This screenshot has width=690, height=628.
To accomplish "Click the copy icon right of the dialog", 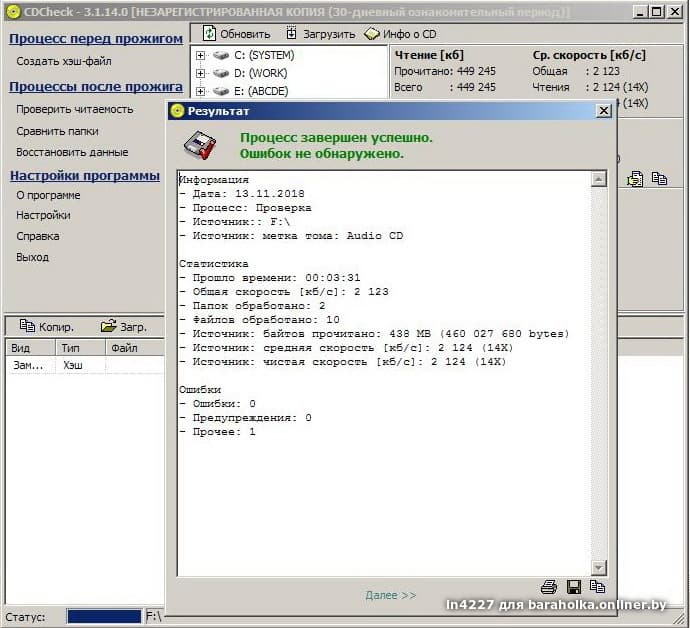I will 659,178.
